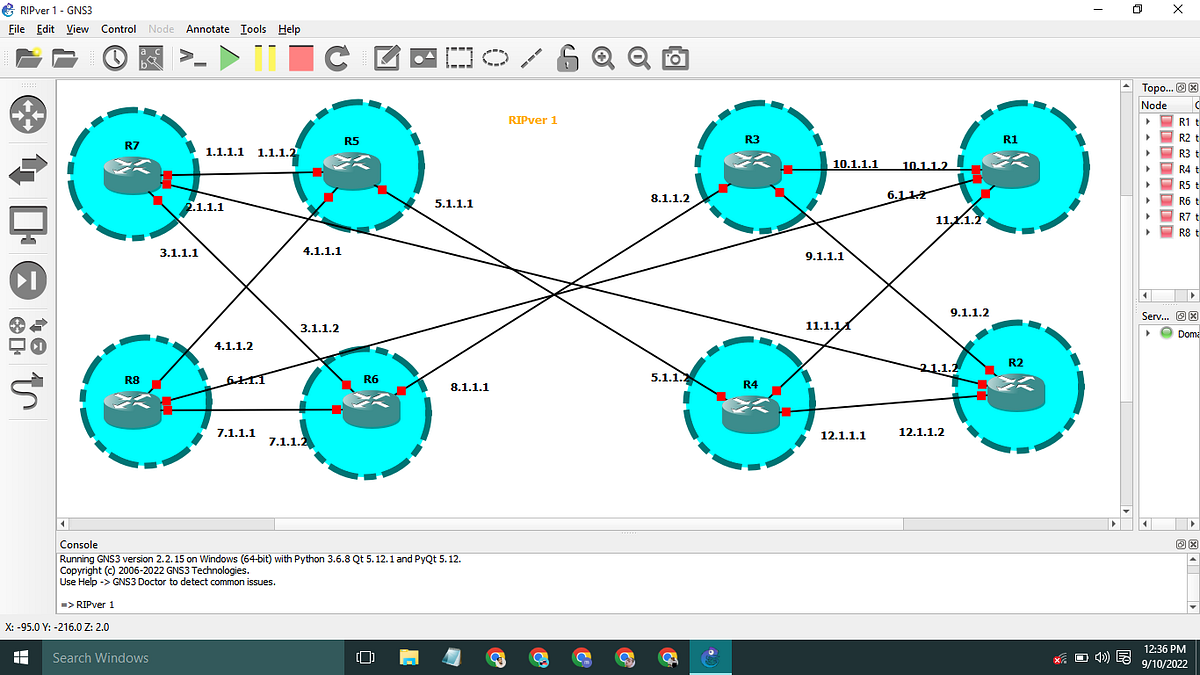Expand the R1 node in Topology Summary
1200x675 pixels.
[x=1146, y=121]
